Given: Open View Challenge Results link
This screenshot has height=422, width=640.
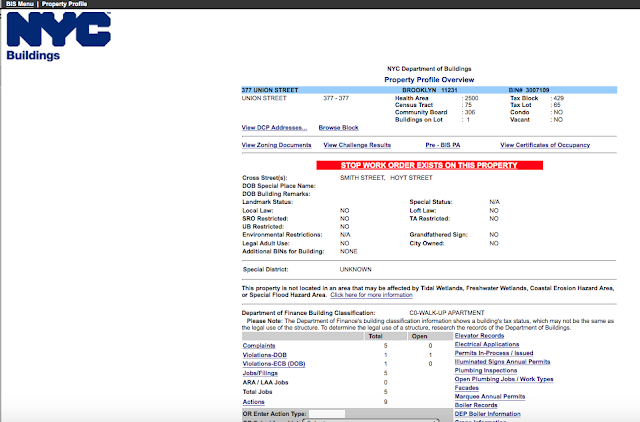Looking at the screenshot, I should 357,145.
